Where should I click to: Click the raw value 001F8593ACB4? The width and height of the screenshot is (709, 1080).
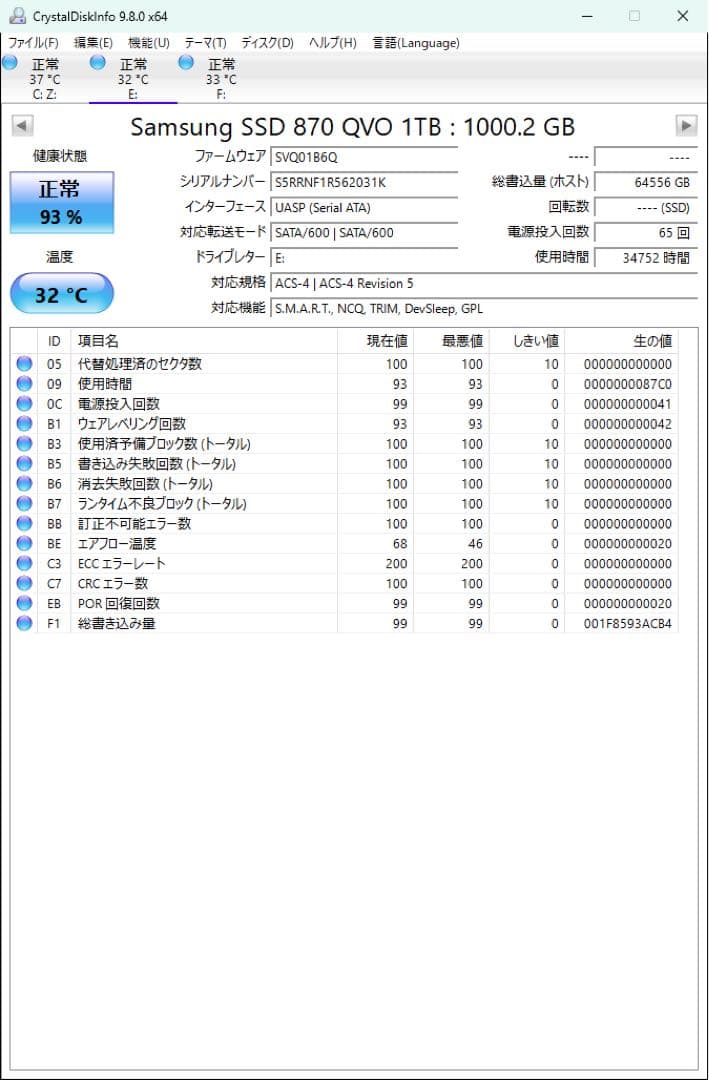click(628, 624)
